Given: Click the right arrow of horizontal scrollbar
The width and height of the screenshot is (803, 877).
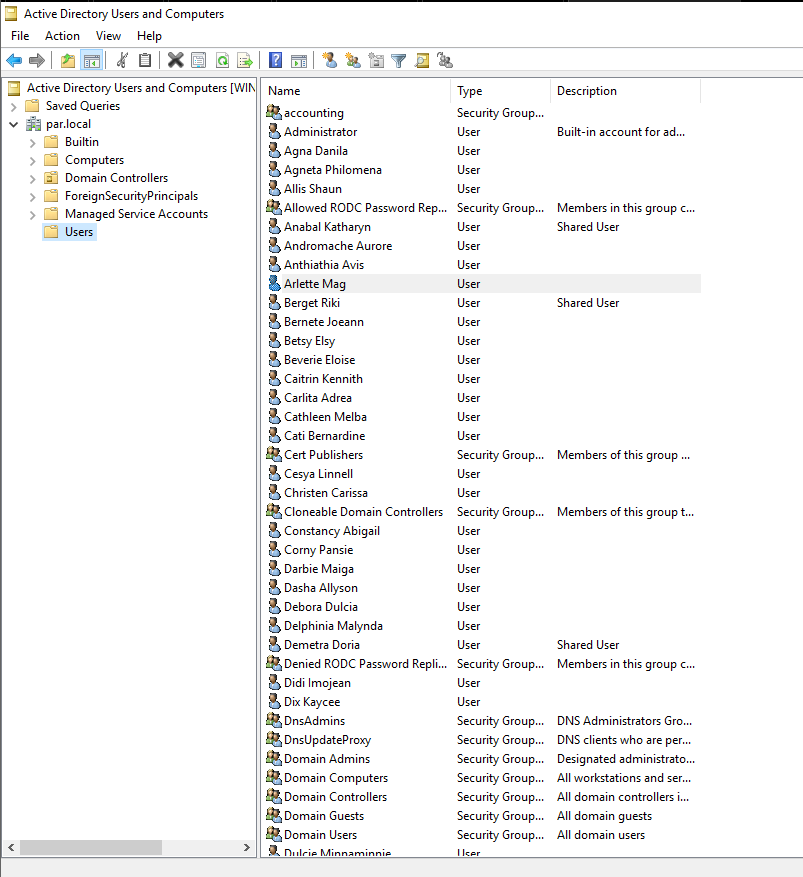Looking at the screenshot, I should (247, 847).
